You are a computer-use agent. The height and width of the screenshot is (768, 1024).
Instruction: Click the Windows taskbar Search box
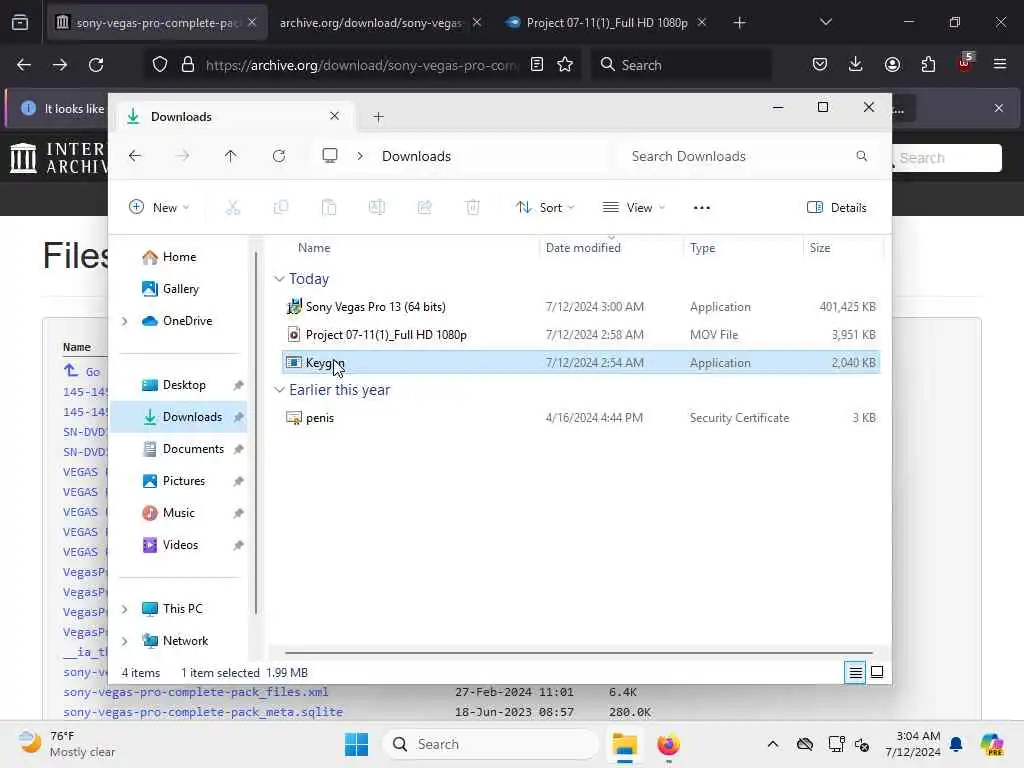click(490, 744)
